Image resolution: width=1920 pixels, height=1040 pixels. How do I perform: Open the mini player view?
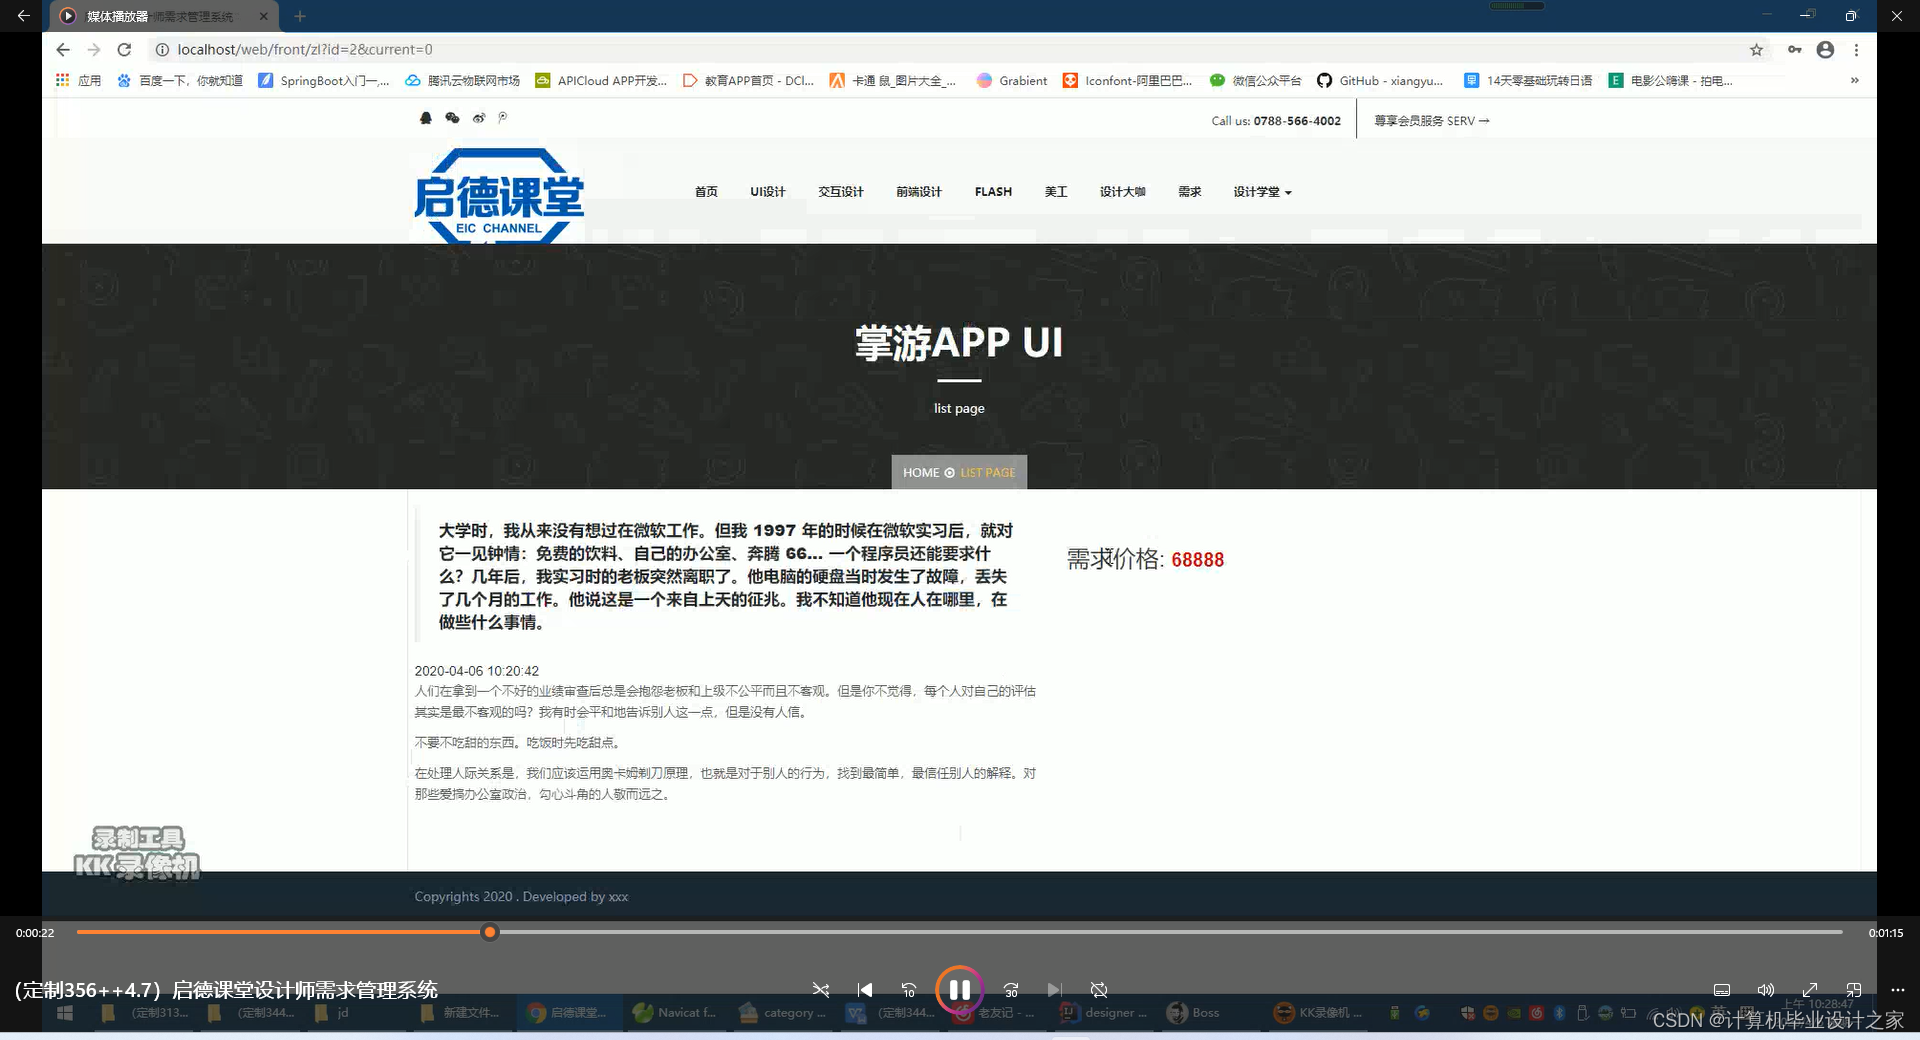[1854, 990]
